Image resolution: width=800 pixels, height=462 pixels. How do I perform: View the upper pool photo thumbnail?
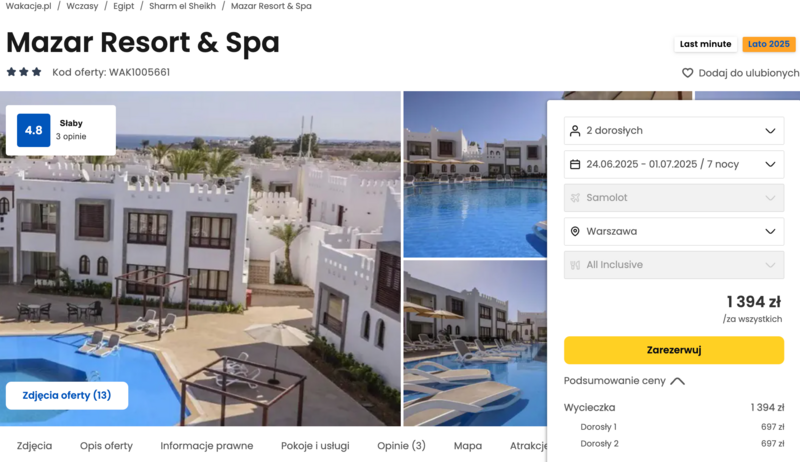475,174
